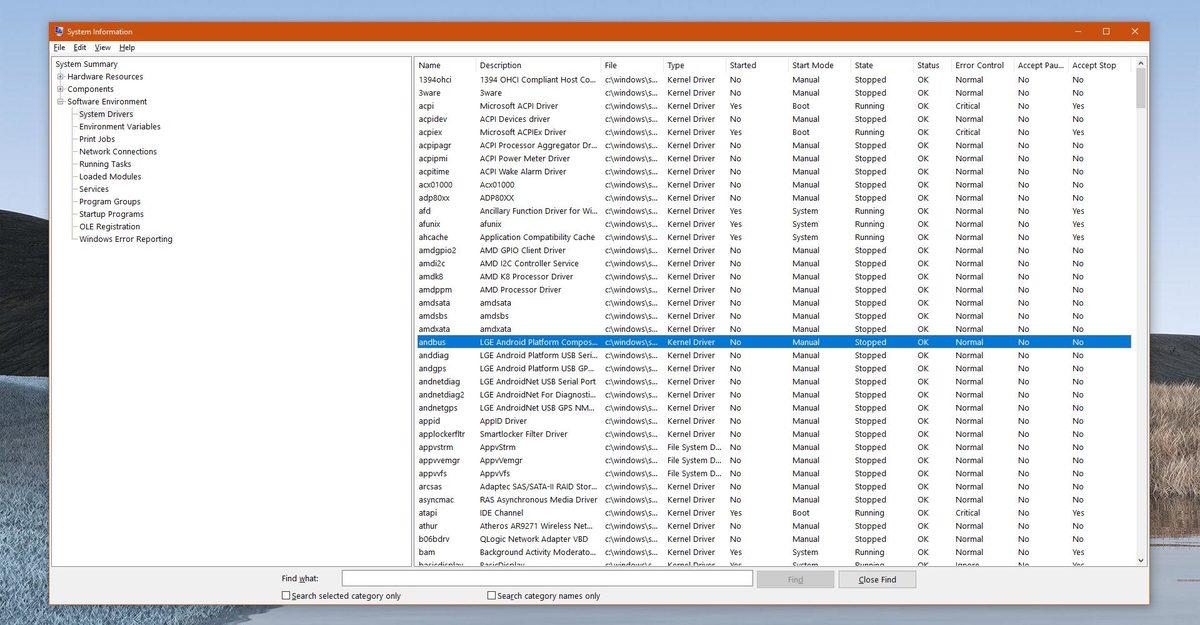
Task: Click inside the Find what field
Action: pyautogui.click(x=545, y=577)
